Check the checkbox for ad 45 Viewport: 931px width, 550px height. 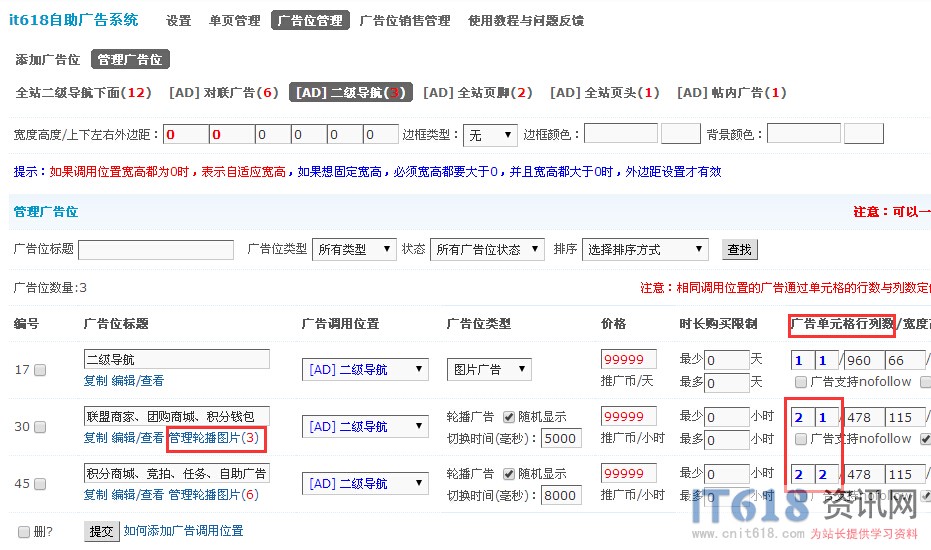40,484
